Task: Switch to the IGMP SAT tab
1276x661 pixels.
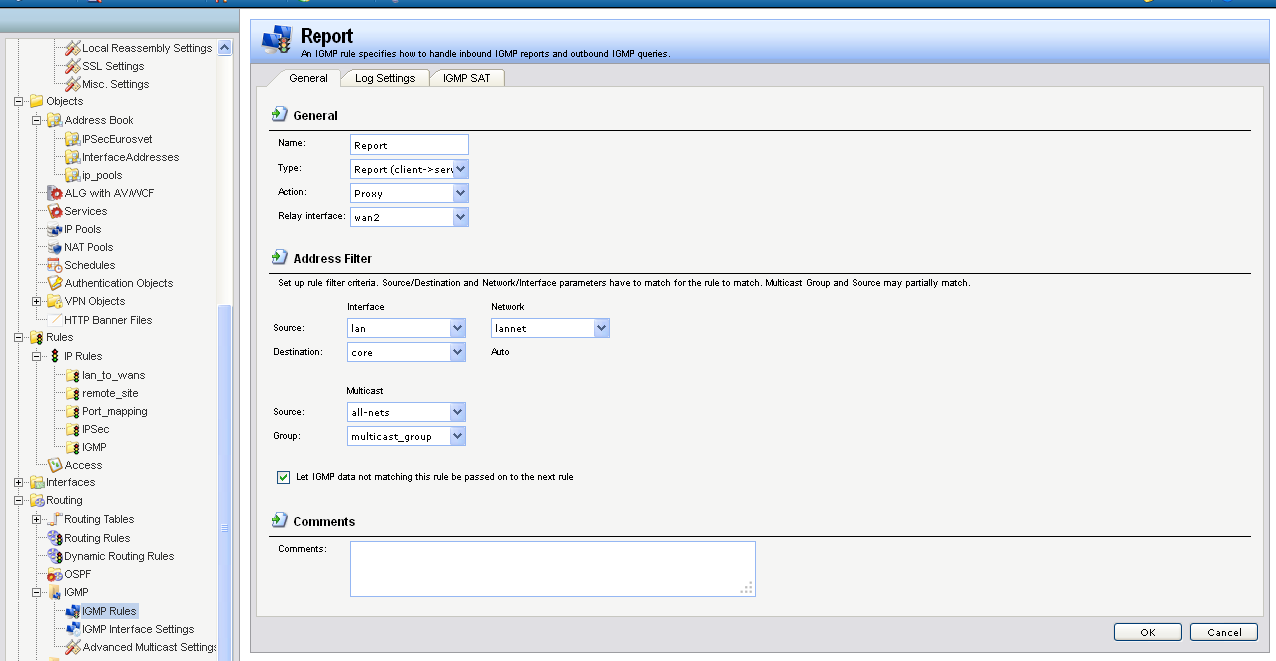Action: coord(467,78)
